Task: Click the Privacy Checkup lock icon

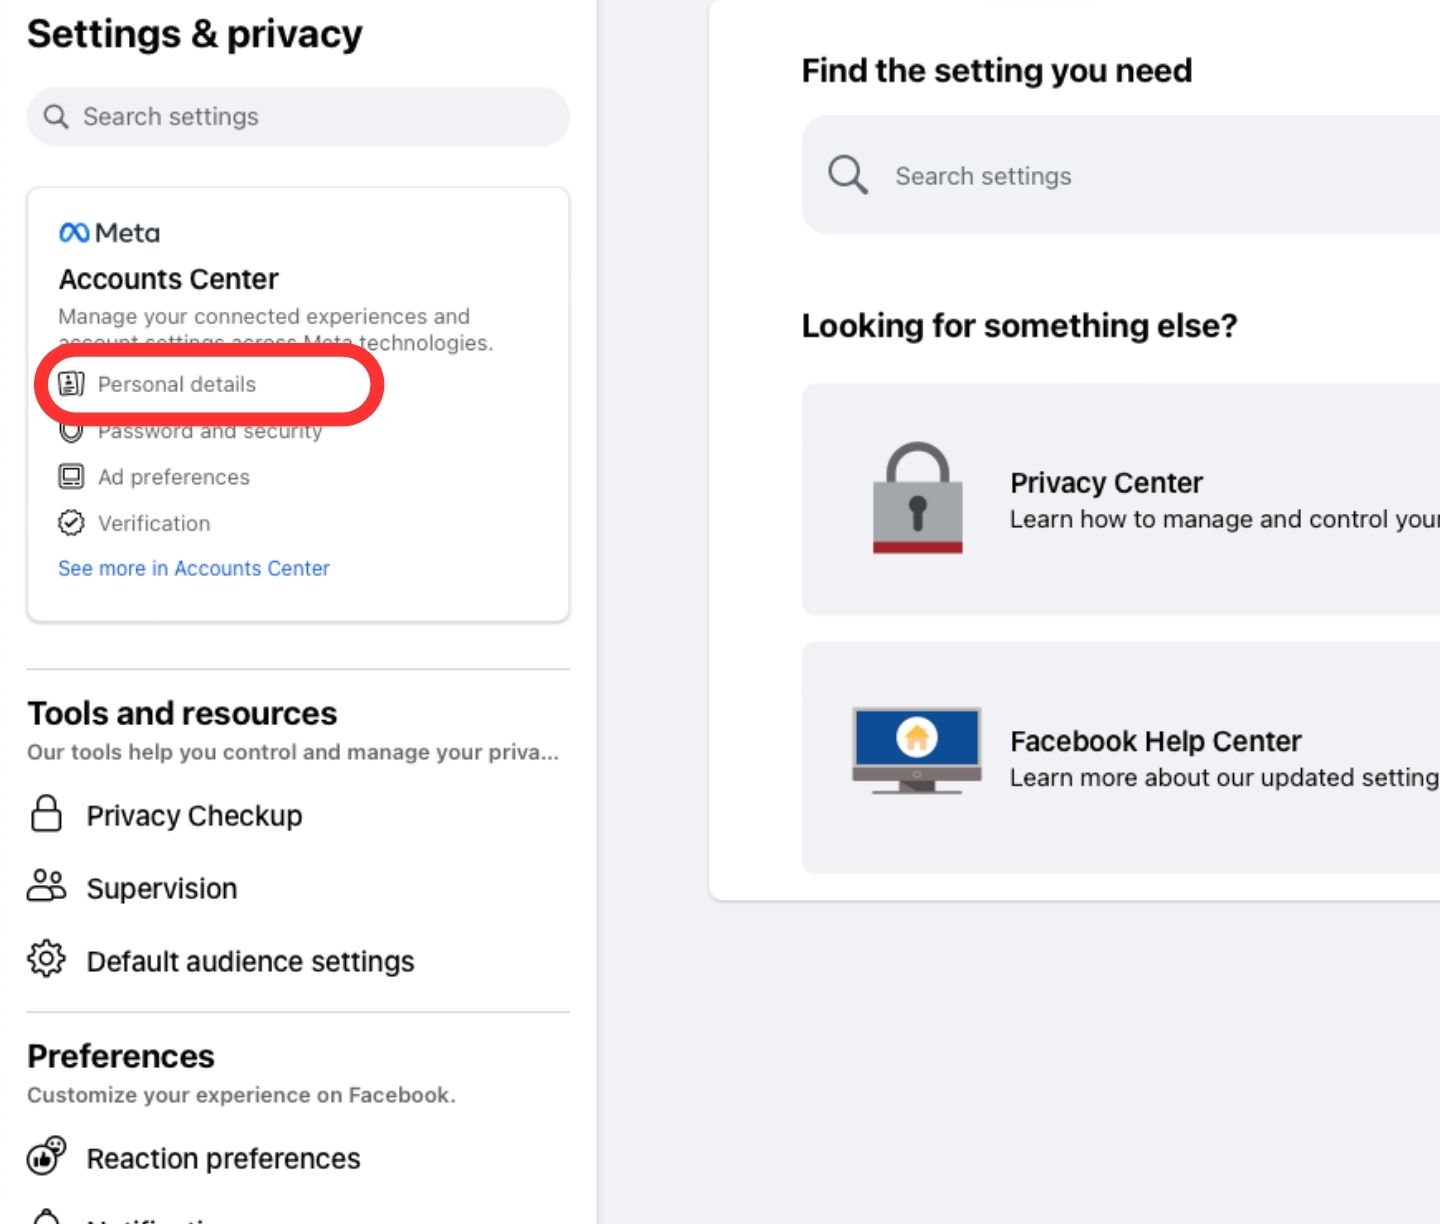Action: coord(46,815)
